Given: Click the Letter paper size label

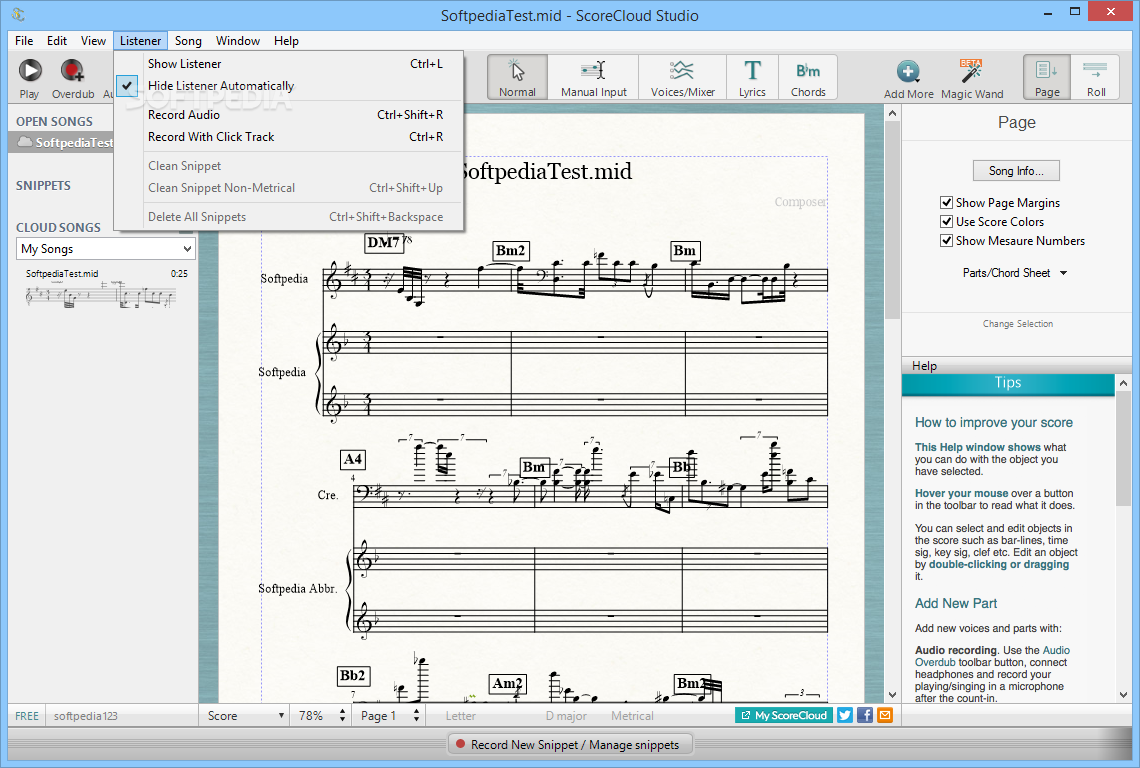Looking at the screenshot, I should coord(461,716).
